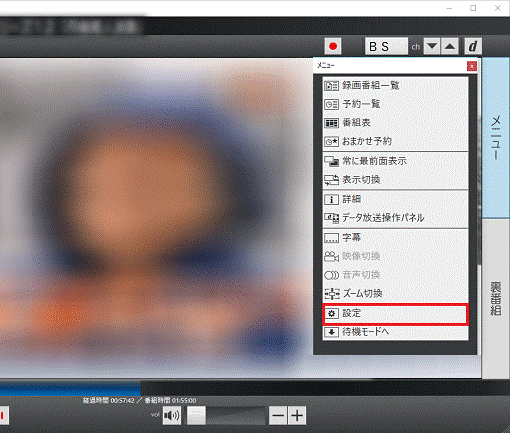
Task: Select the 表示切換 menu entry
Action: [395, 180]
